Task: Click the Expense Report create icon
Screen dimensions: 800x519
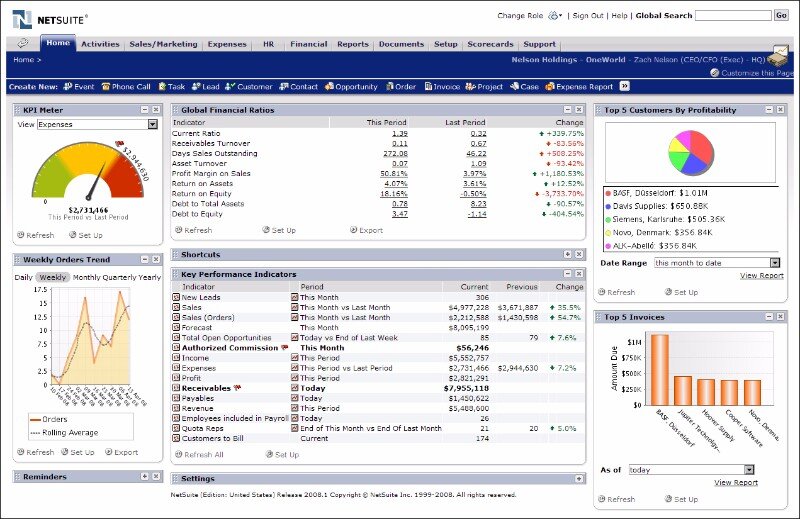Action: [547, 87]
